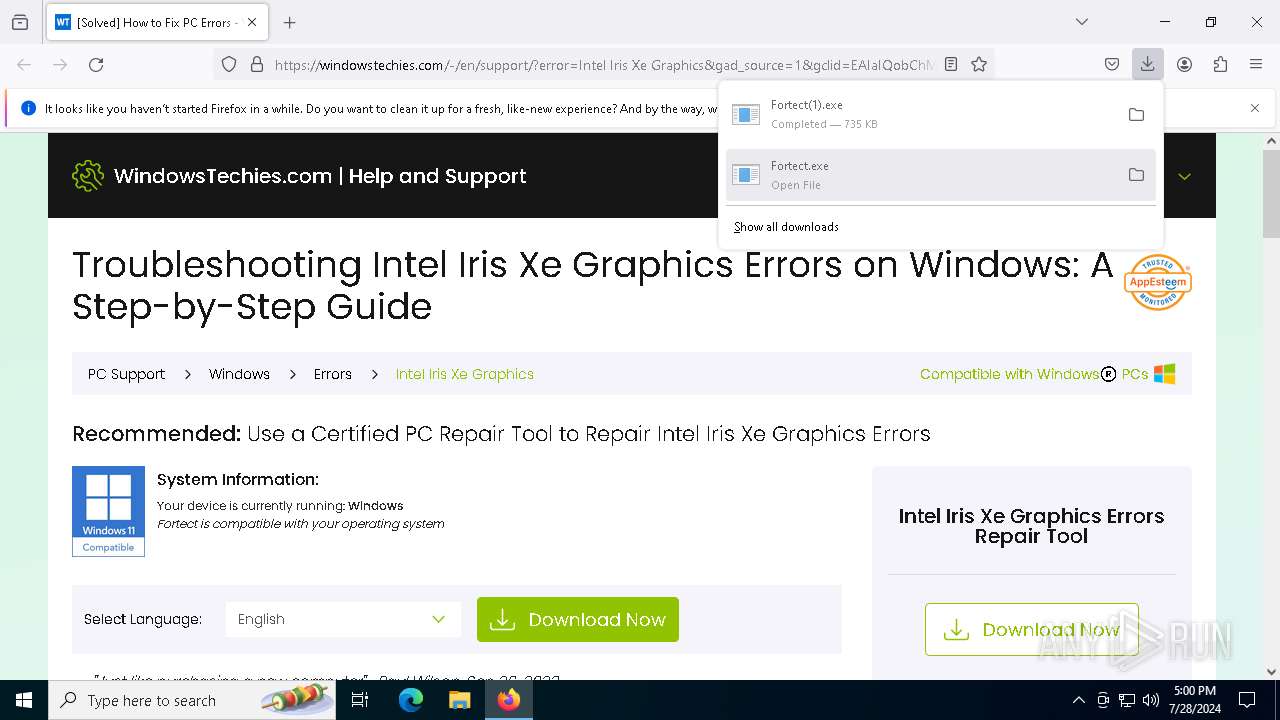
Task: Open Firefox application menu
Action: pyautogui.click(x=1256, y=65)
